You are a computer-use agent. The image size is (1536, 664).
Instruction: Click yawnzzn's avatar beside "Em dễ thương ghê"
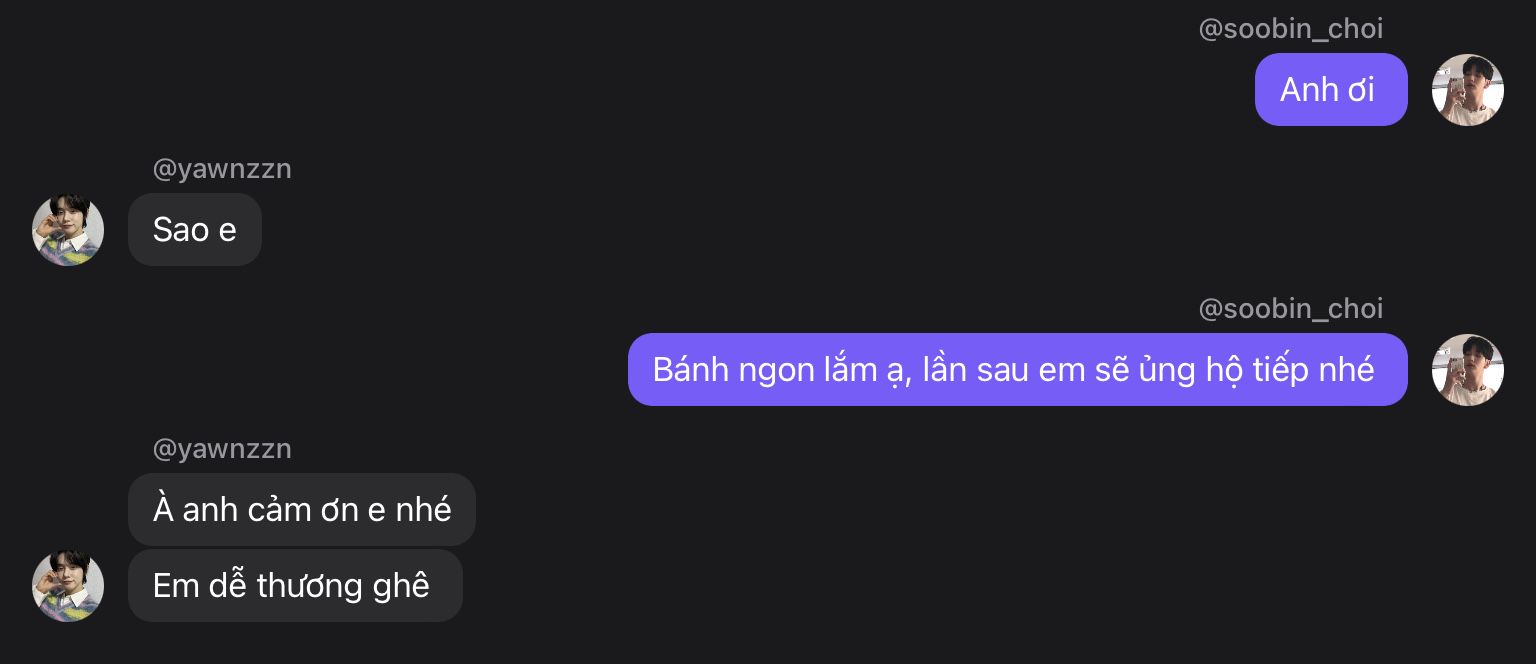[68, 586]
